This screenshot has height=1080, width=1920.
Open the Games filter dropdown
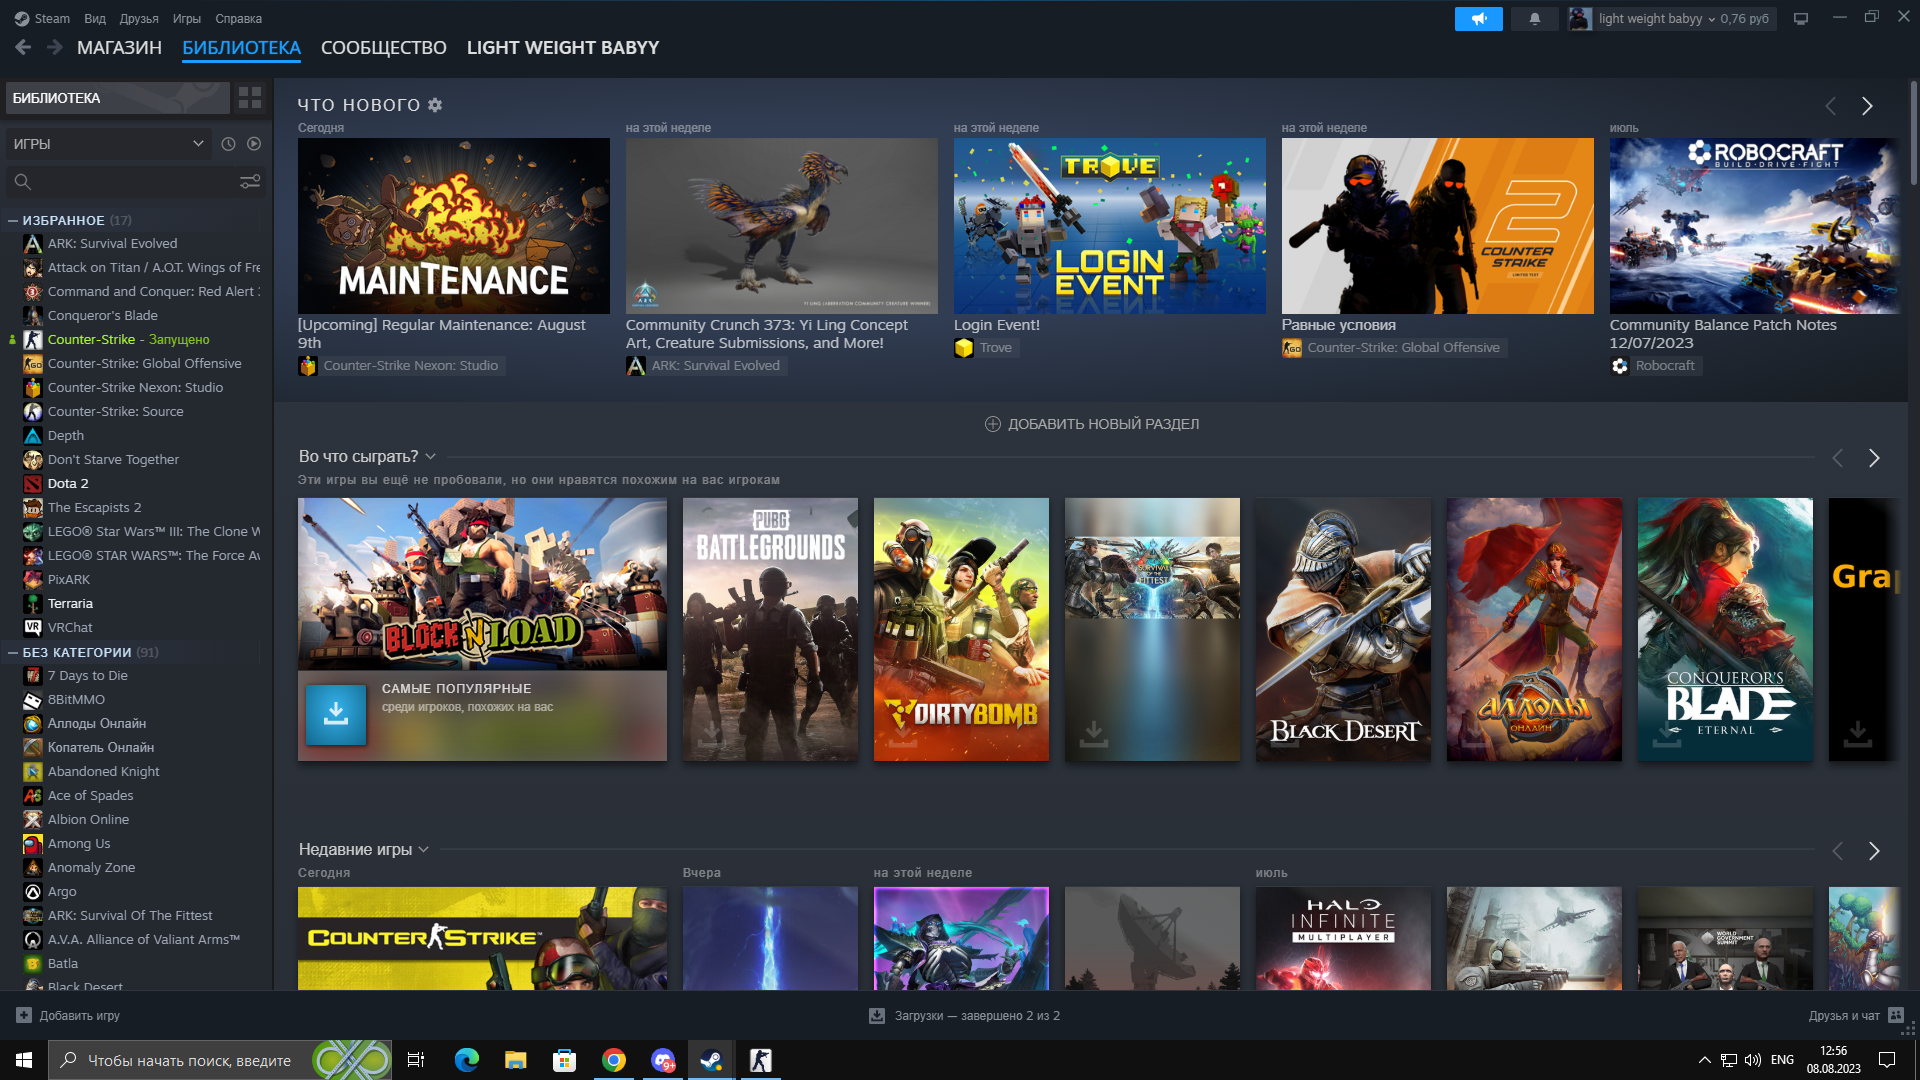(108, 144)
